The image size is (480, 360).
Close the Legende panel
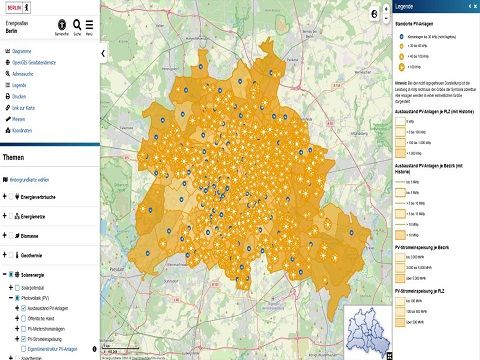475,6
